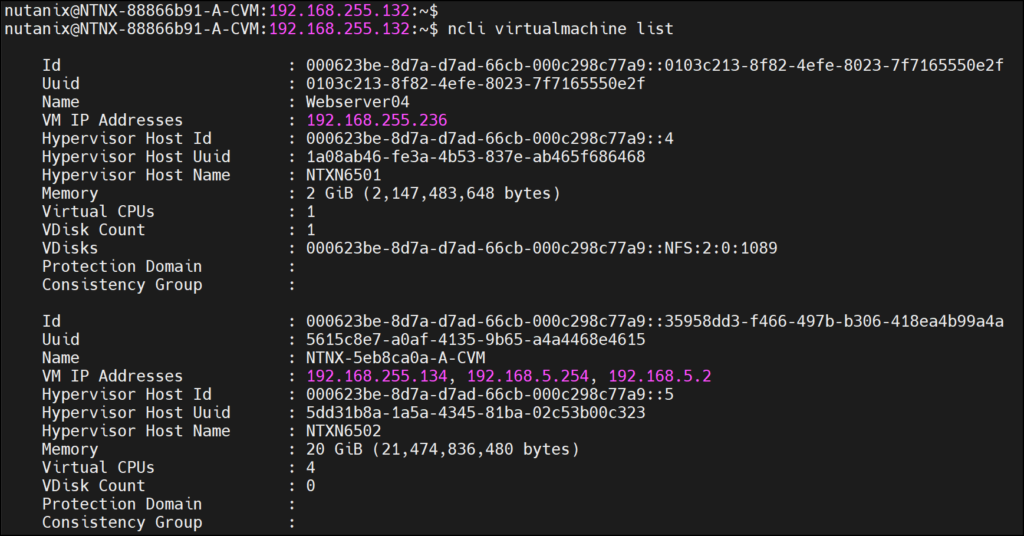The height and width of the screenshot is (536, 1024).
Task: Click the 192.168.5.254 IP address
Action: [x=527, y=376]
